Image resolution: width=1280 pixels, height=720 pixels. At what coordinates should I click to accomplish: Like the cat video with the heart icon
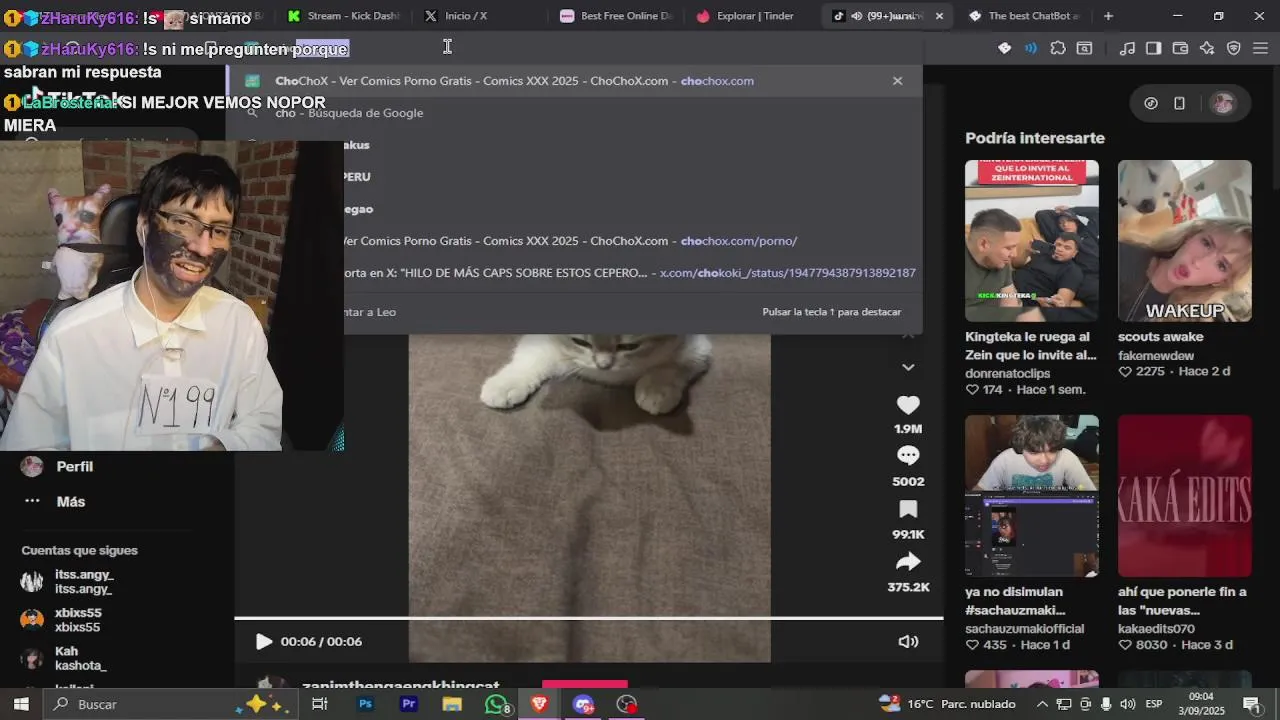(x=908, y=405)
